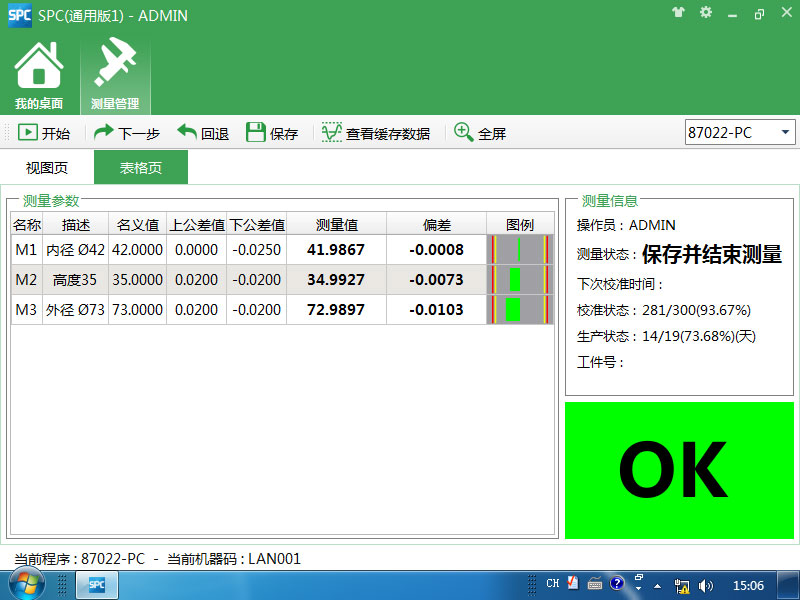Click the 测量值 column header
The height and width of the screenshot is (600, 800).
click(x=336, y=224)
